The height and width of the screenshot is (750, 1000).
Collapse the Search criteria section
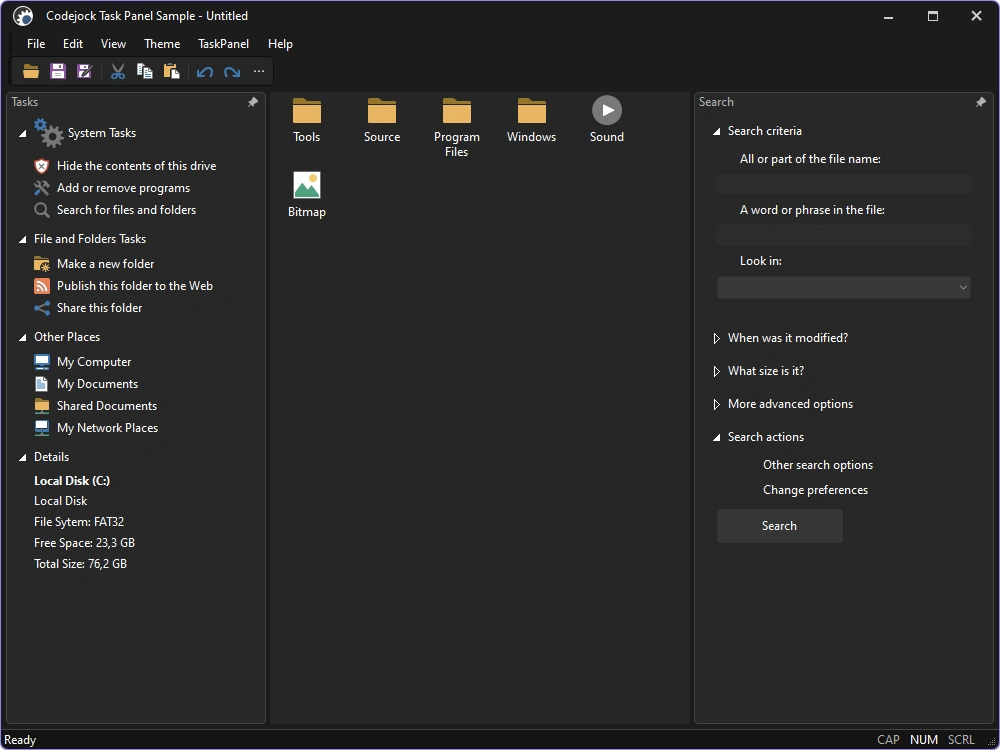716,132
